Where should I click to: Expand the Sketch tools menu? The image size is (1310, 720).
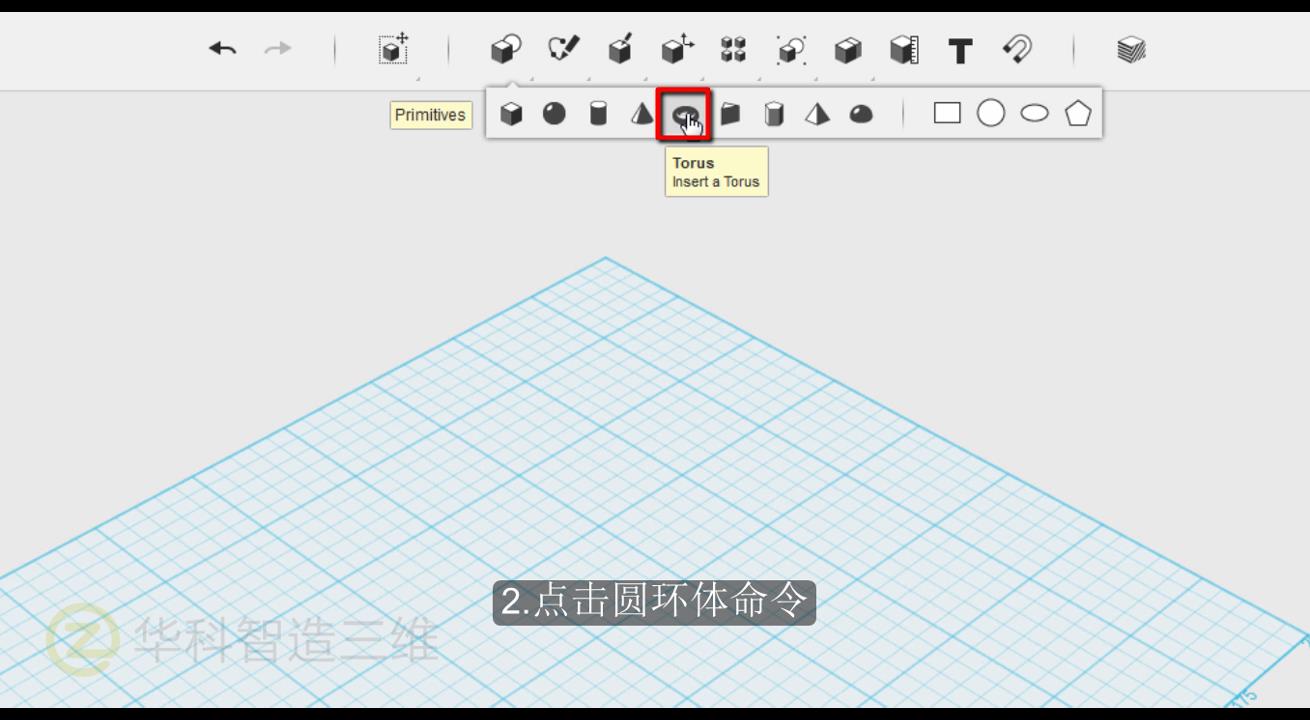pos(563,50)
